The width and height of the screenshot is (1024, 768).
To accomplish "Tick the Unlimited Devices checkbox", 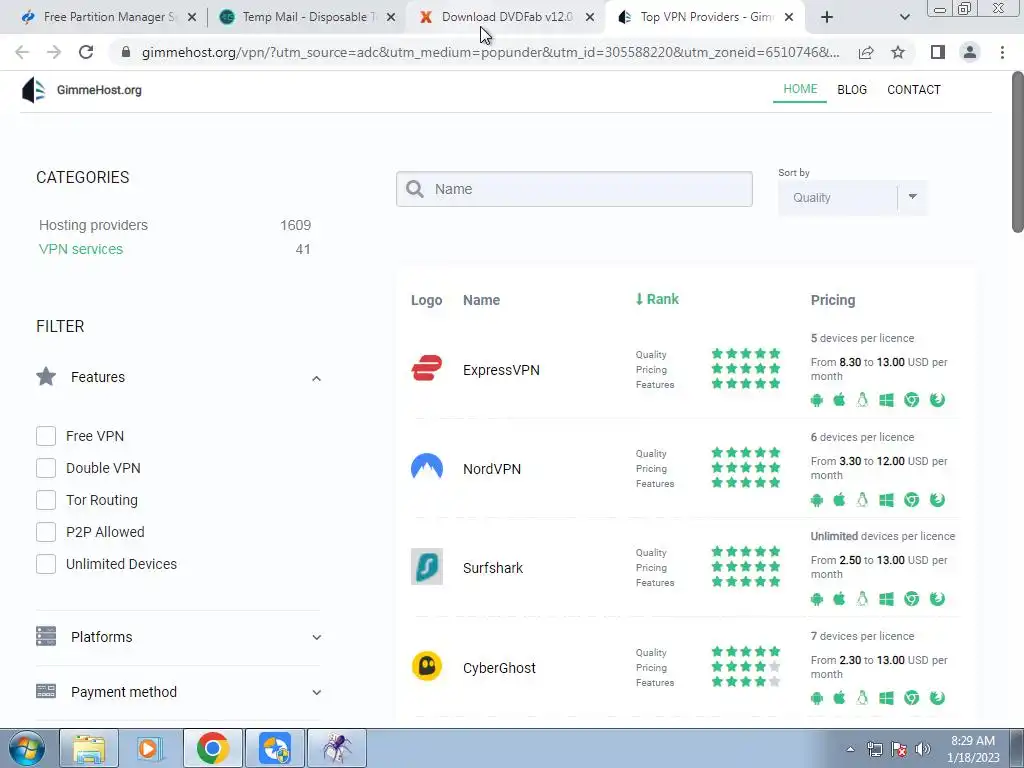I will [46, 564].
